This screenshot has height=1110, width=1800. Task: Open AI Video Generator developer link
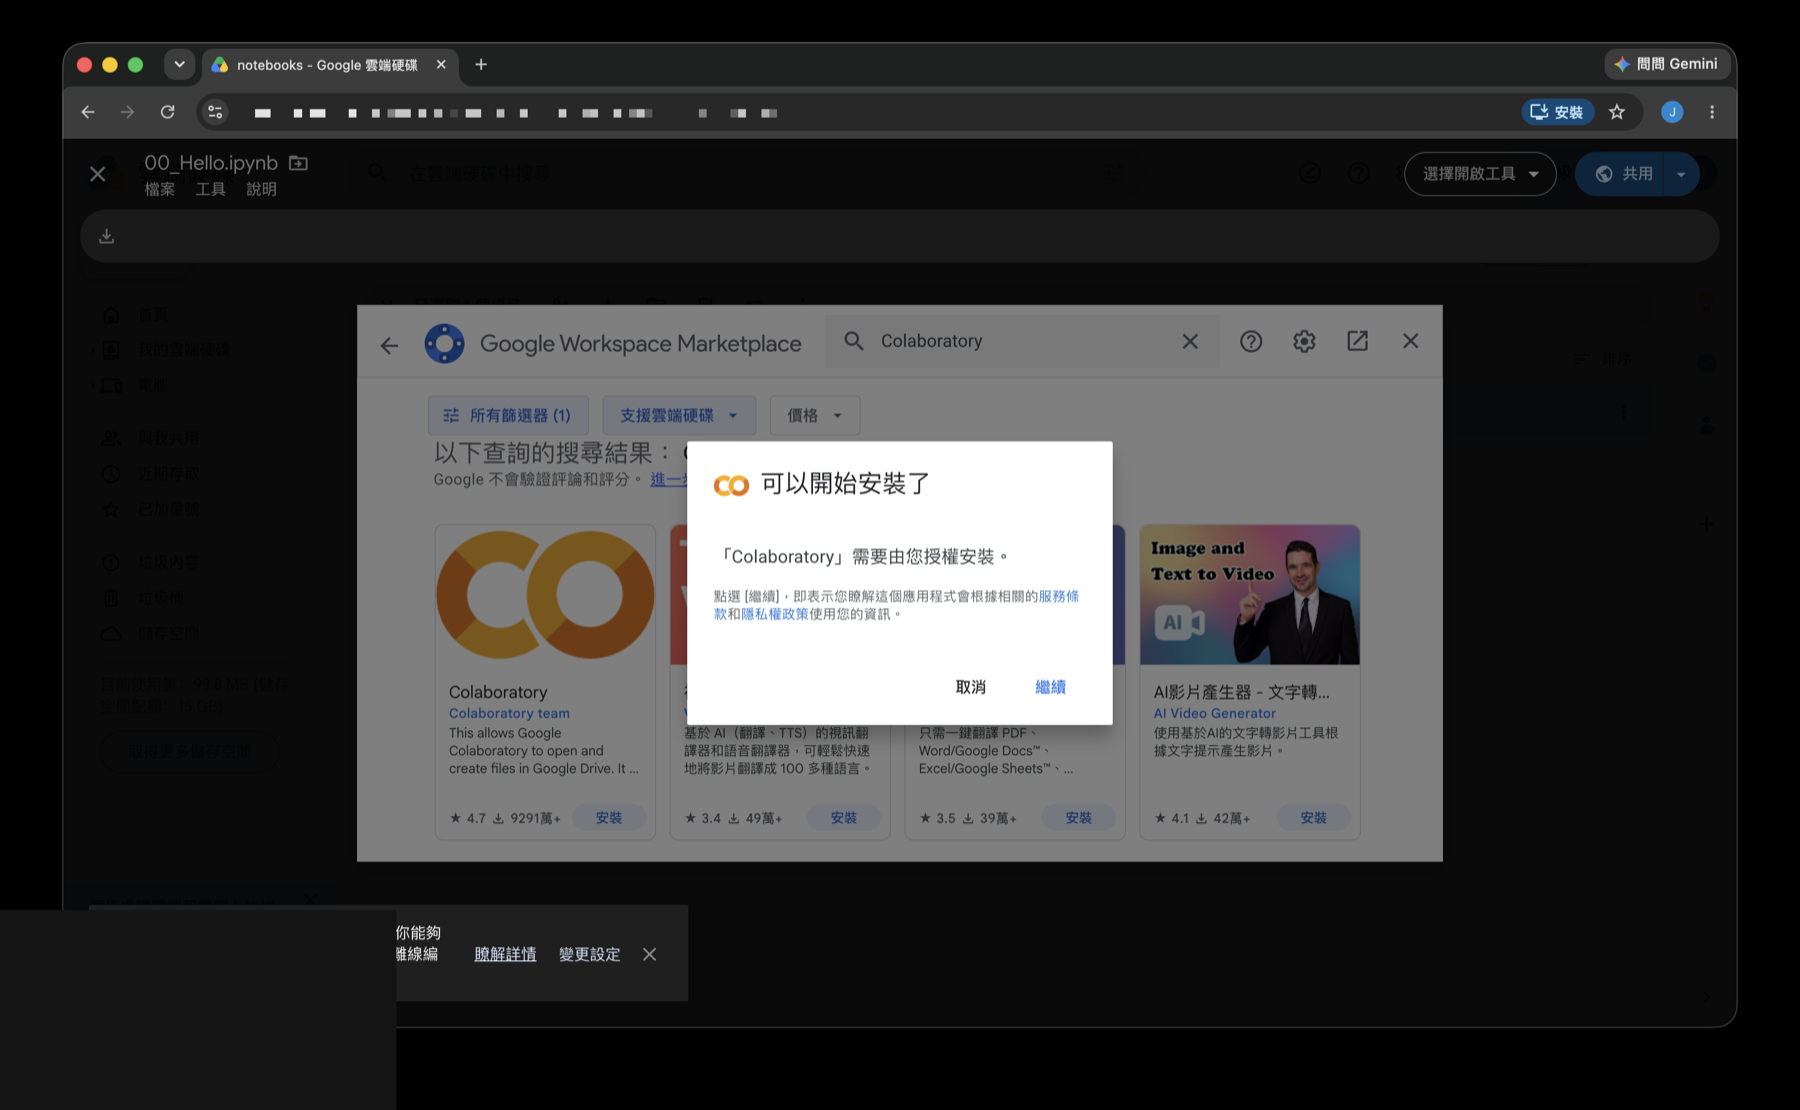point(1215,713)
